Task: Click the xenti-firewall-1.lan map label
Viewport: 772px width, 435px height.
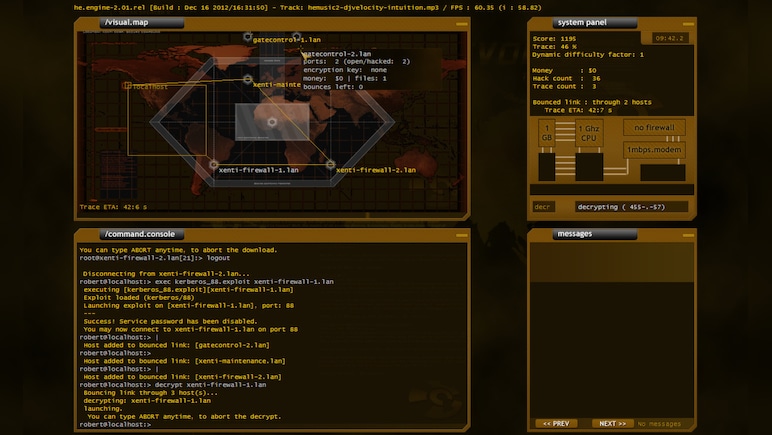Action: pyautogui.click(x=258, y=170)
